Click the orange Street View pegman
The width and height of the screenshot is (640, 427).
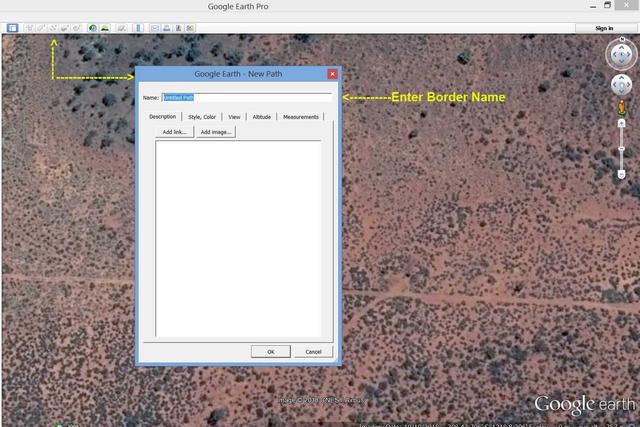click(622, 107)
